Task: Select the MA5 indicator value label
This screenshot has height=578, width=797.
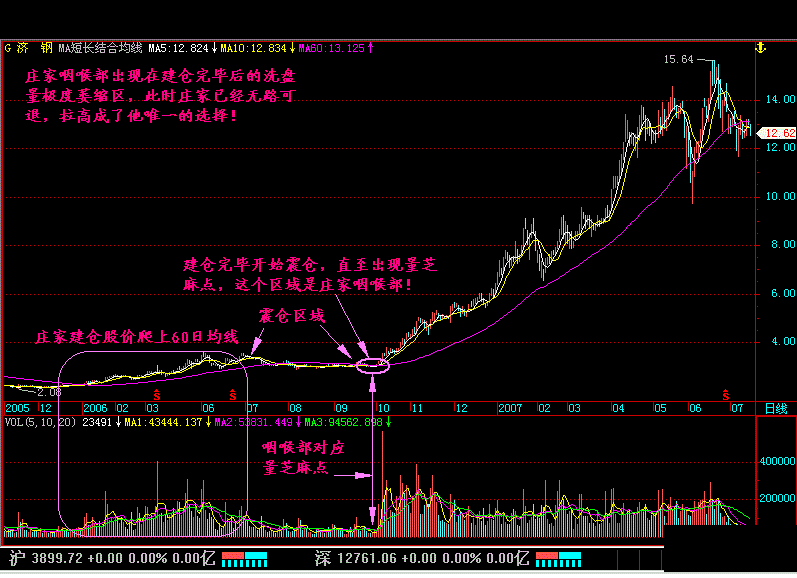Action: click(x=180, y=47)
